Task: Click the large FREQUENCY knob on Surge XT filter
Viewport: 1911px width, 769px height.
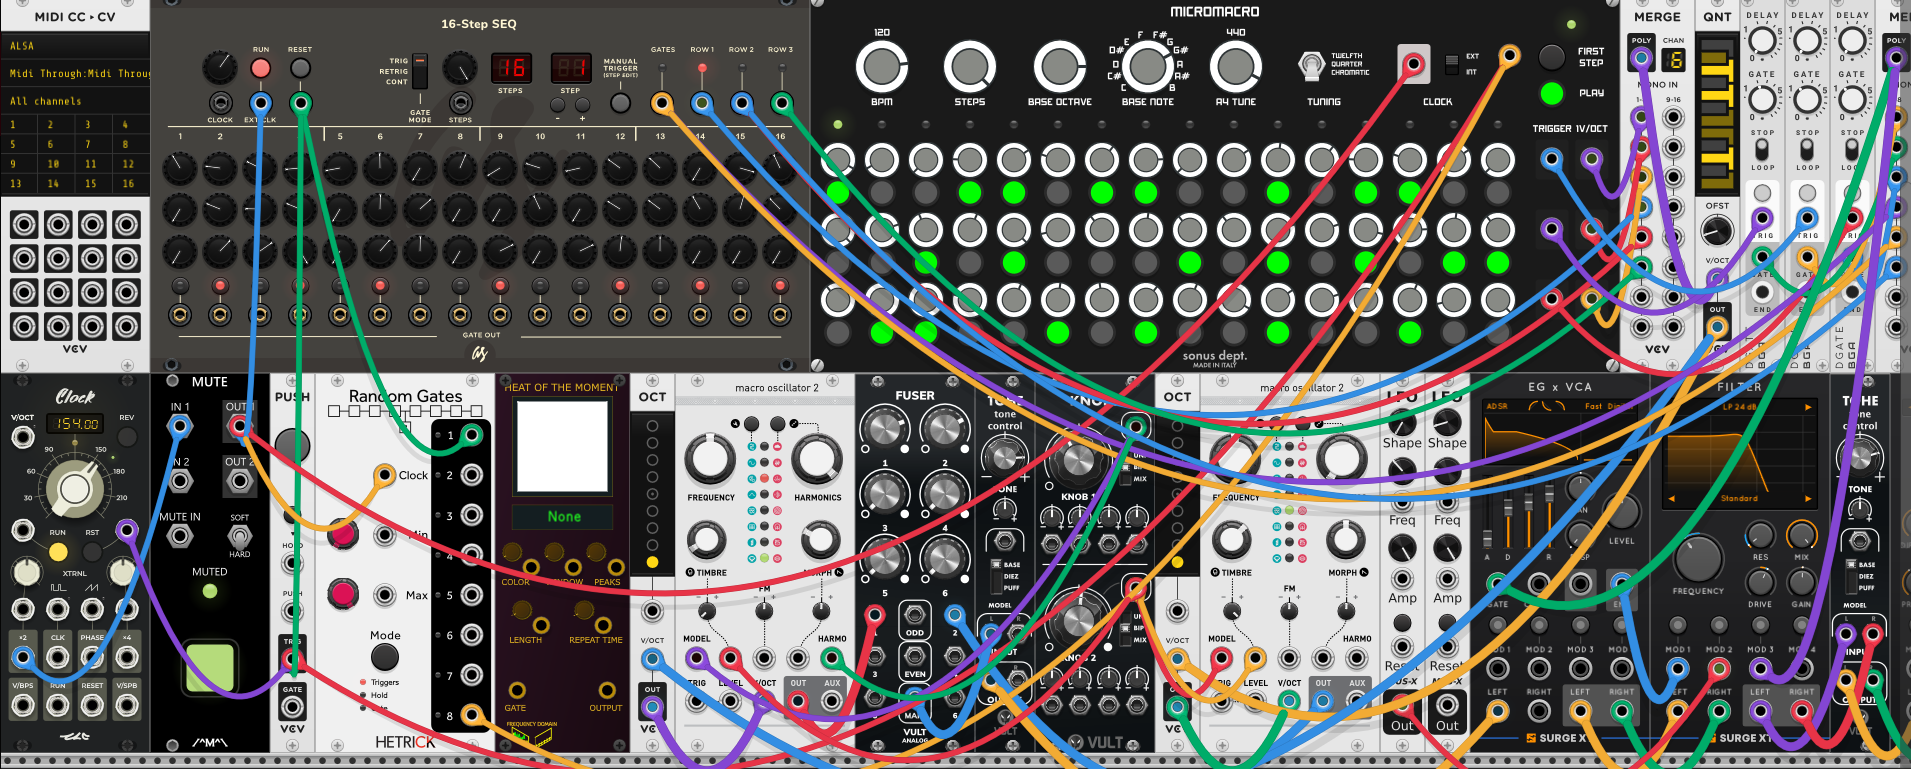Action: 1698,559
